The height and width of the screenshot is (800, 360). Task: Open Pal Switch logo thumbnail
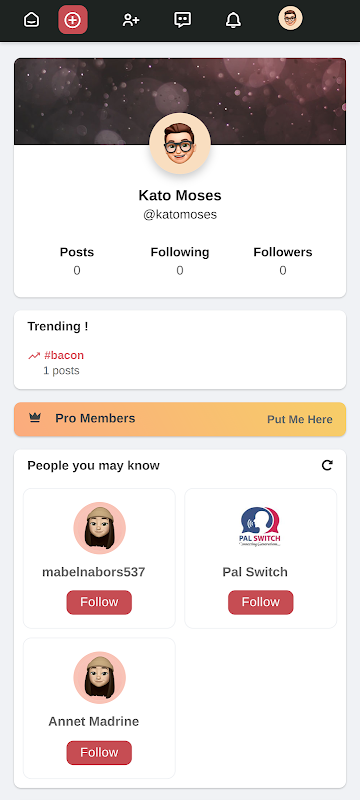click(260, 528)
